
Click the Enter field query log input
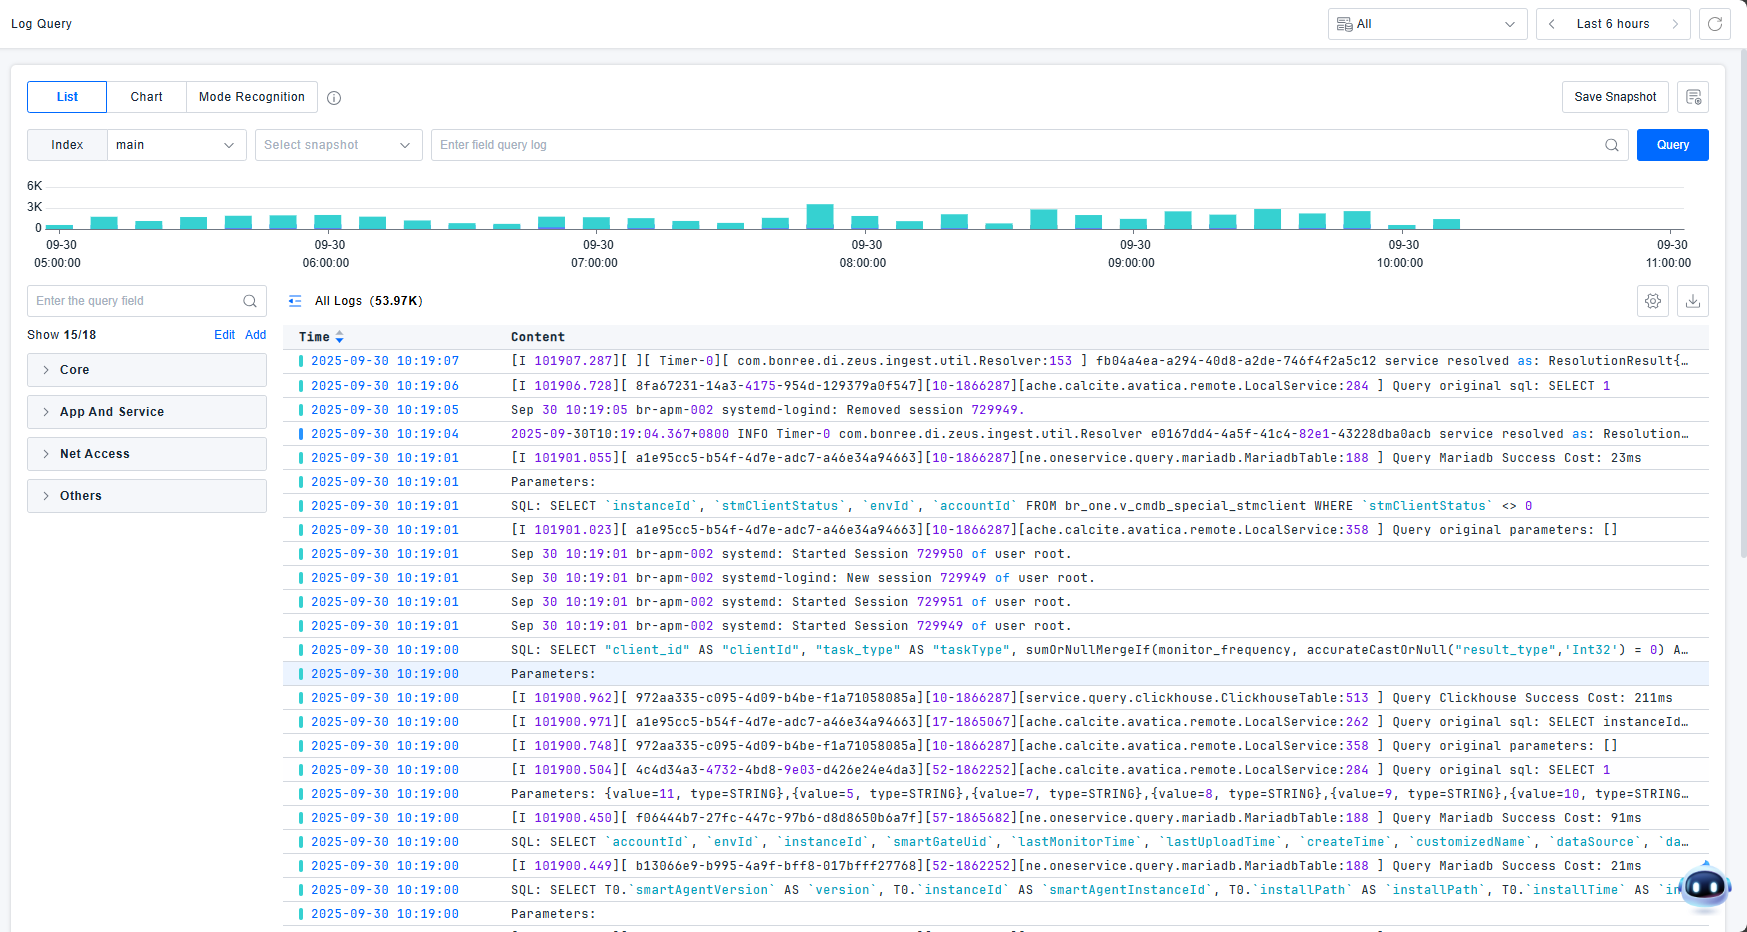(1015, 145)
